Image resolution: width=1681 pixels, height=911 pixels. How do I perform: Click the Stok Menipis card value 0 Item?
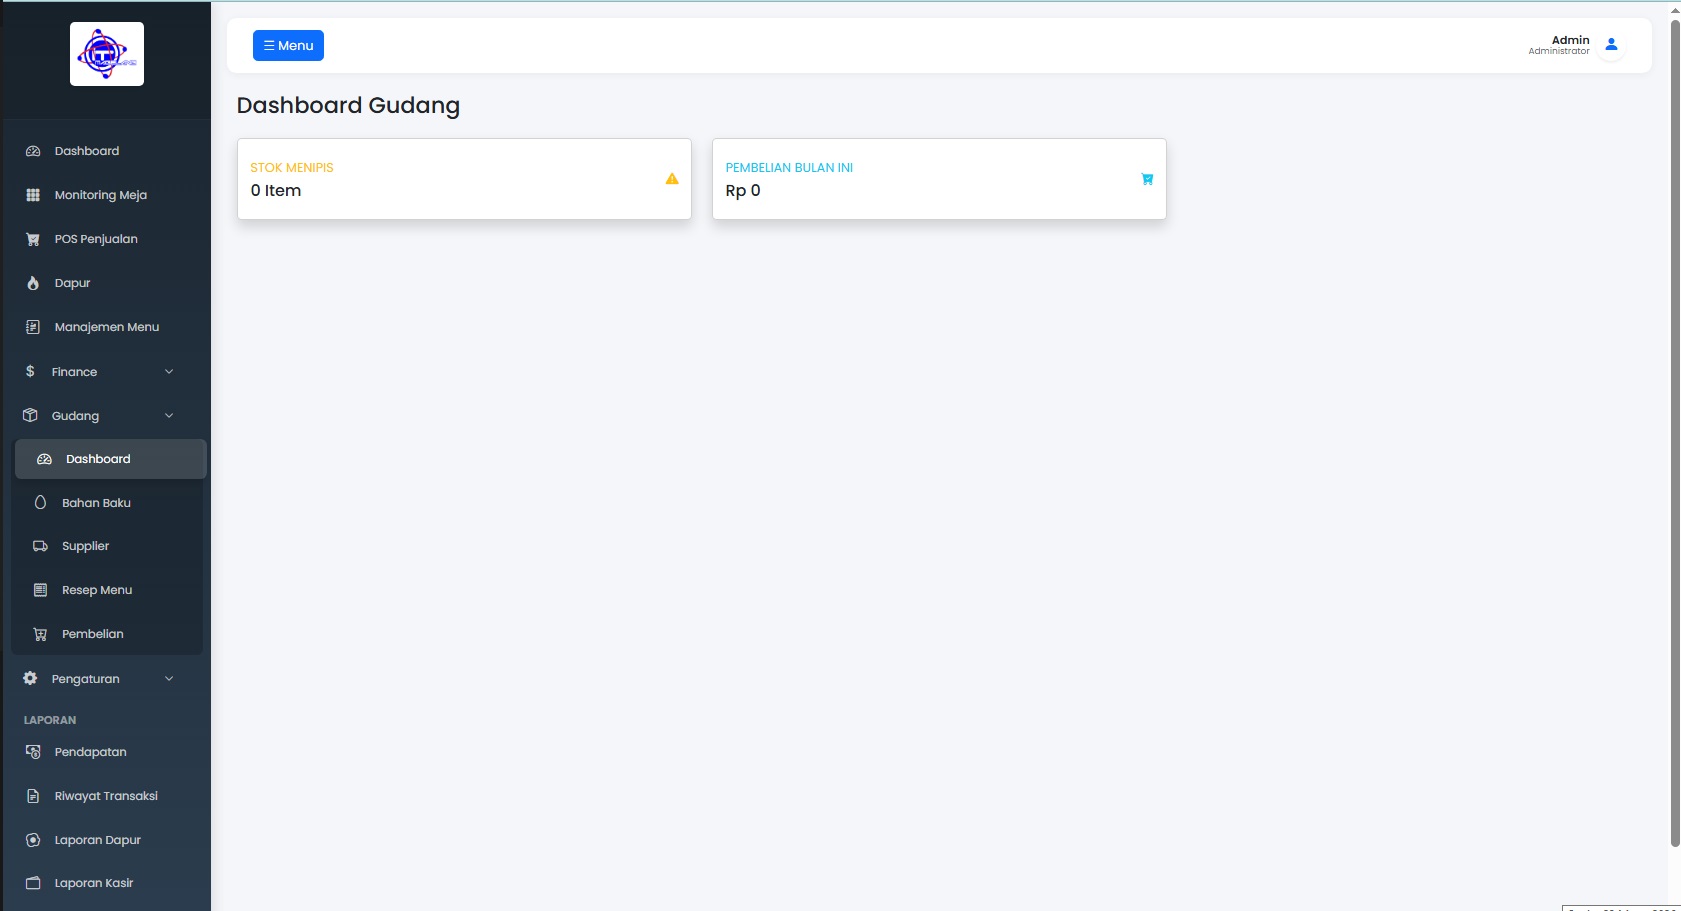coord(276,191)
